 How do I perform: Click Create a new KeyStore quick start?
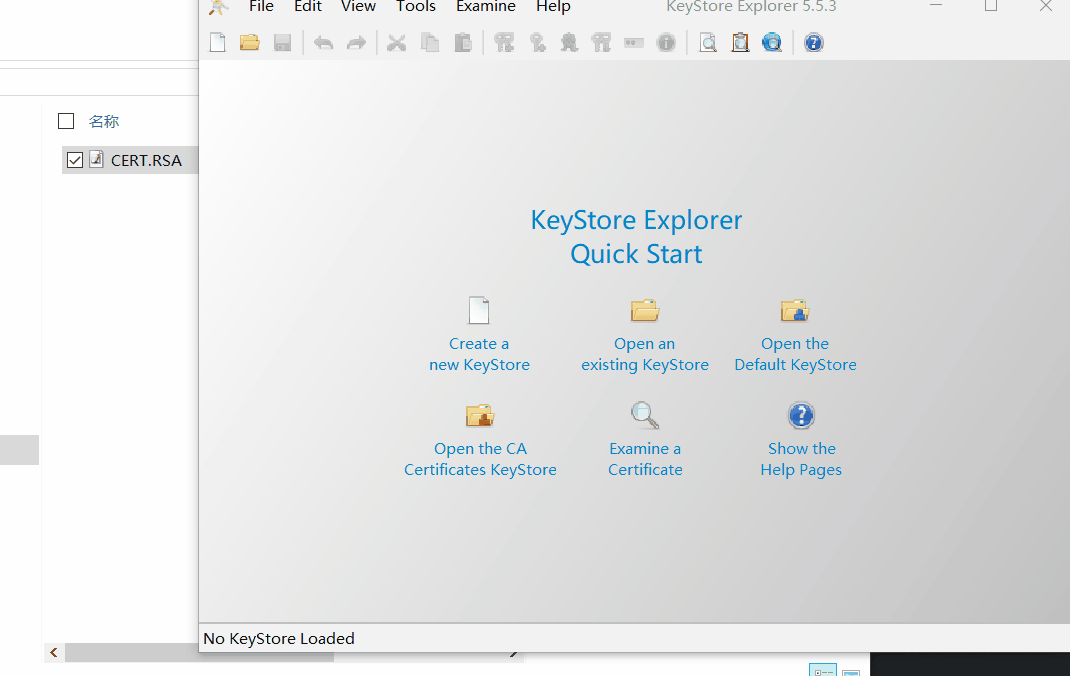tap(479, 335)
